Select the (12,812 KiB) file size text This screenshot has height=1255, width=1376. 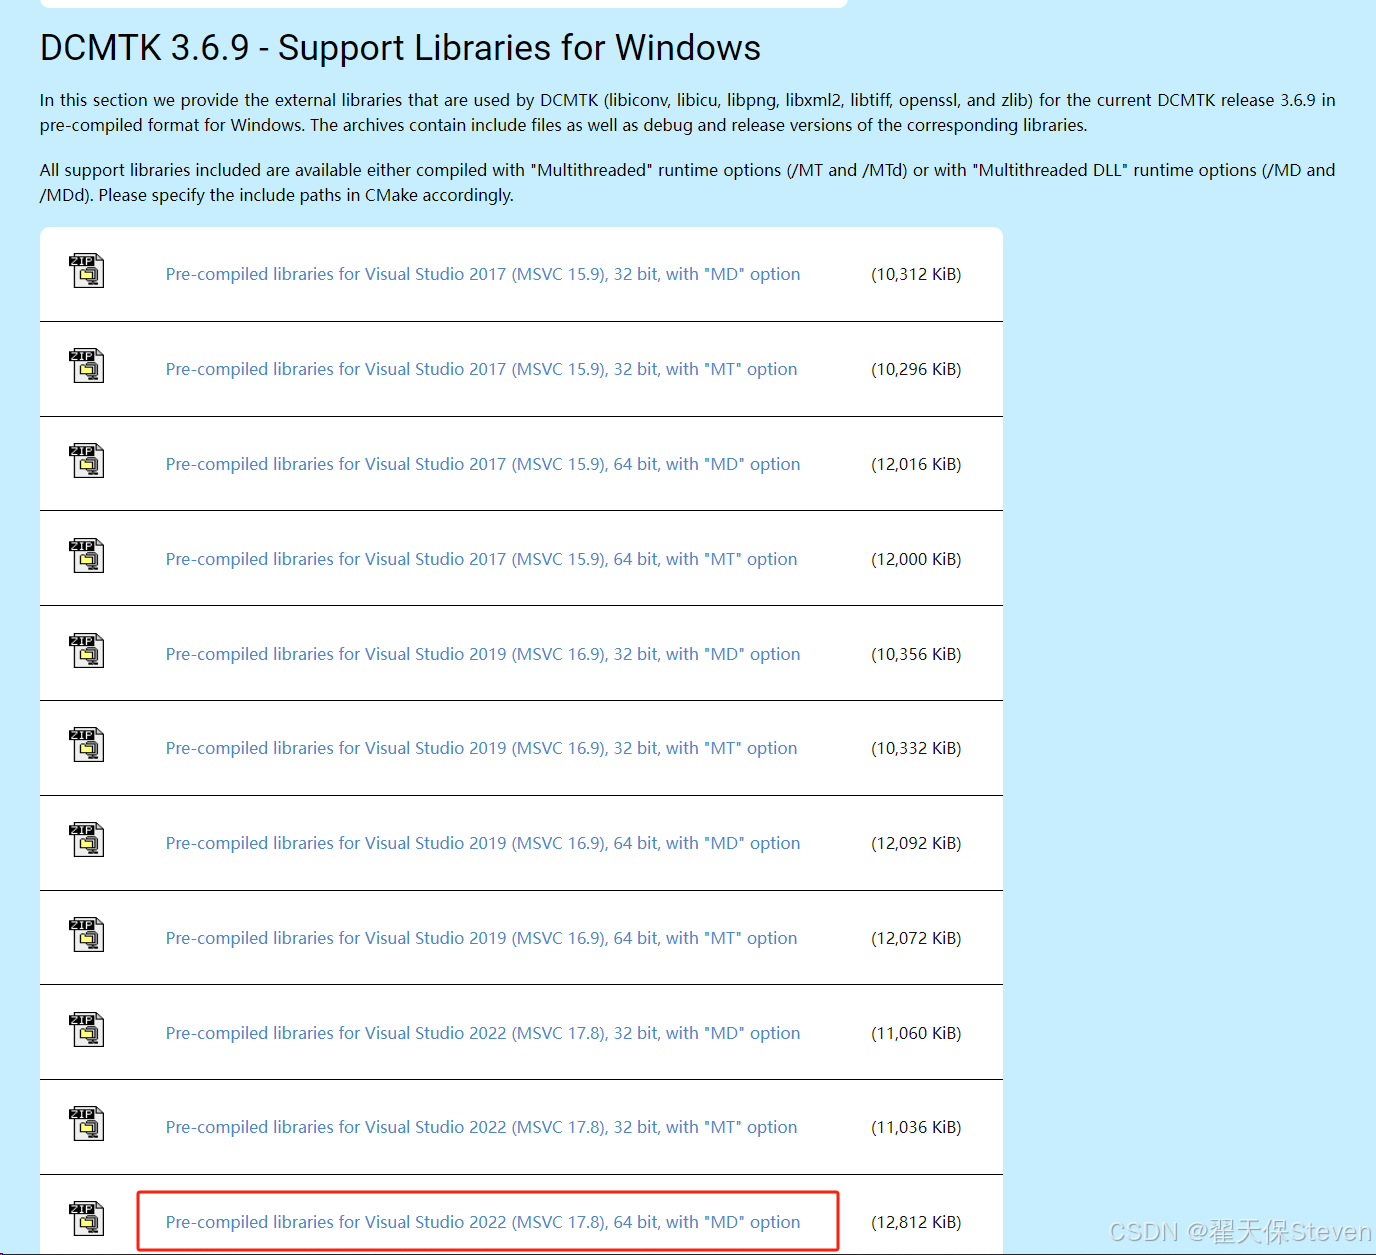tap(916, 1222)
